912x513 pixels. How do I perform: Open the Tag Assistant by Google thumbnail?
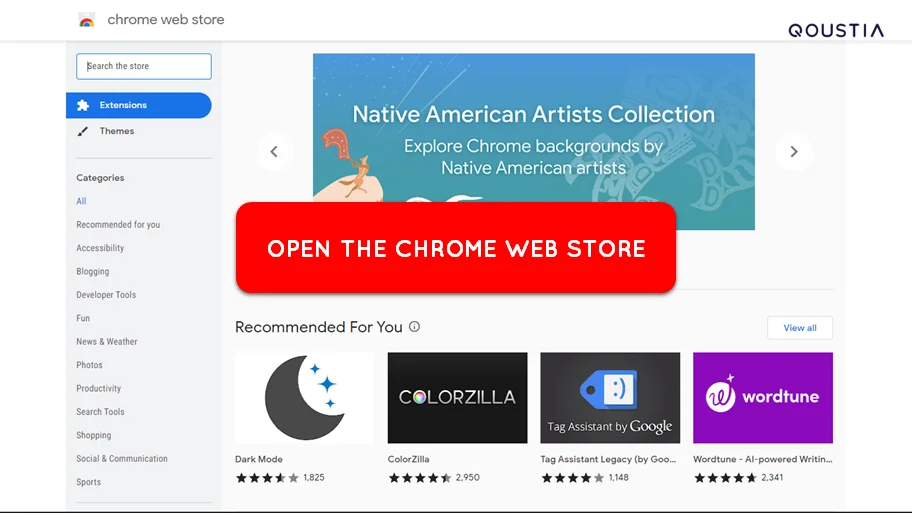coord(610,398)
